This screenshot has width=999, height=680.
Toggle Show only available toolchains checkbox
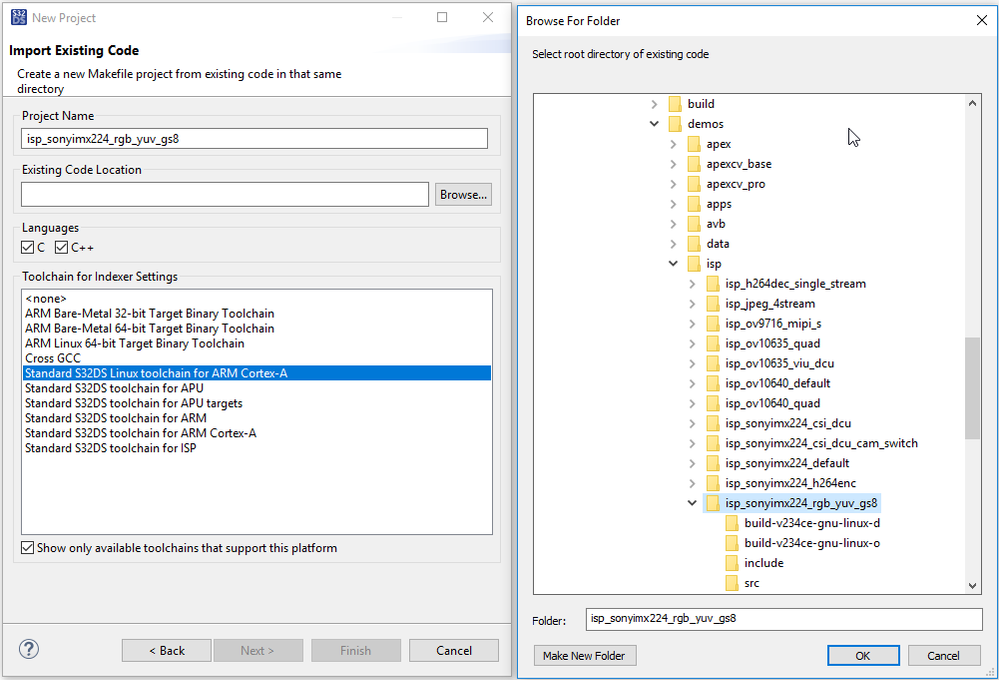tap(27, 547)
